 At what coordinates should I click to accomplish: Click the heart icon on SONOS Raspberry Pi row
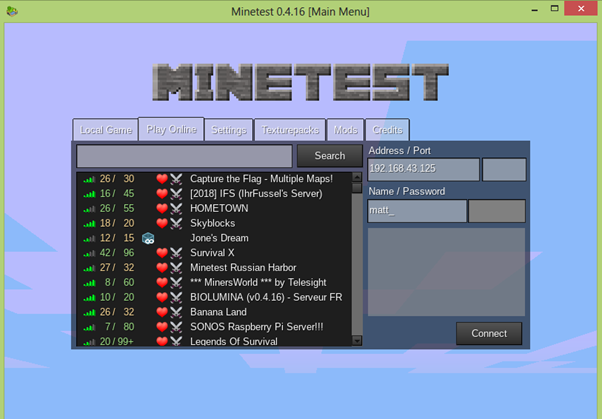pyautogui.click(x=162, y=327)
